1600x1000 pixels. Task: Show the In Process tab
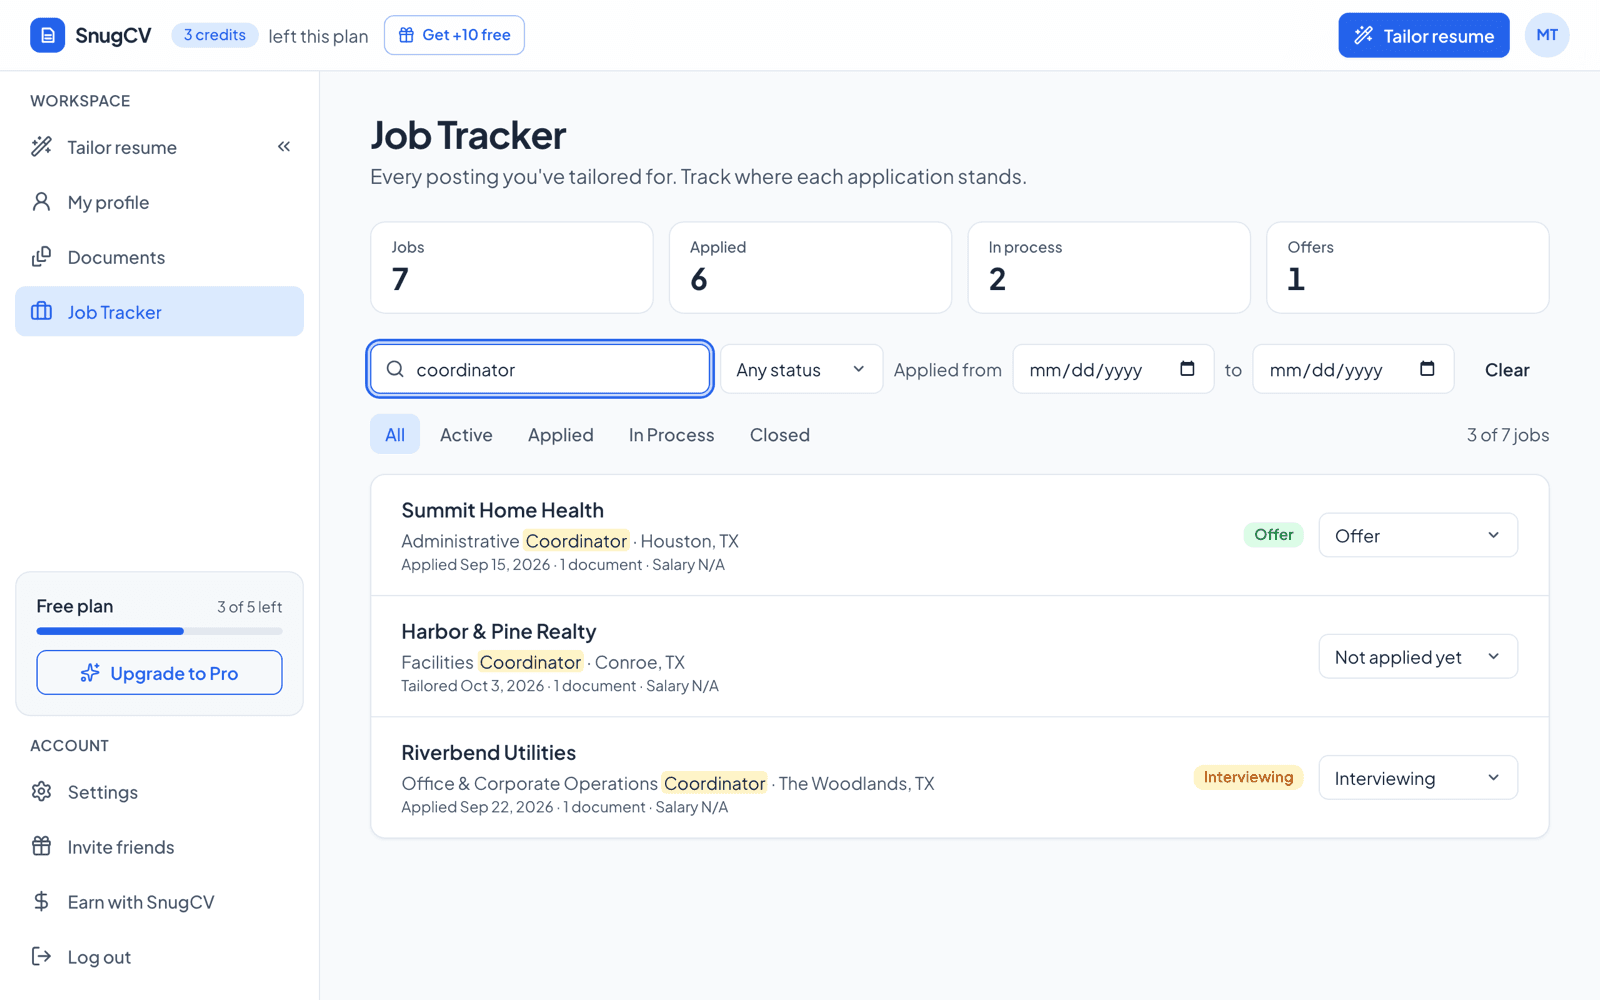(x=671, y=434)
